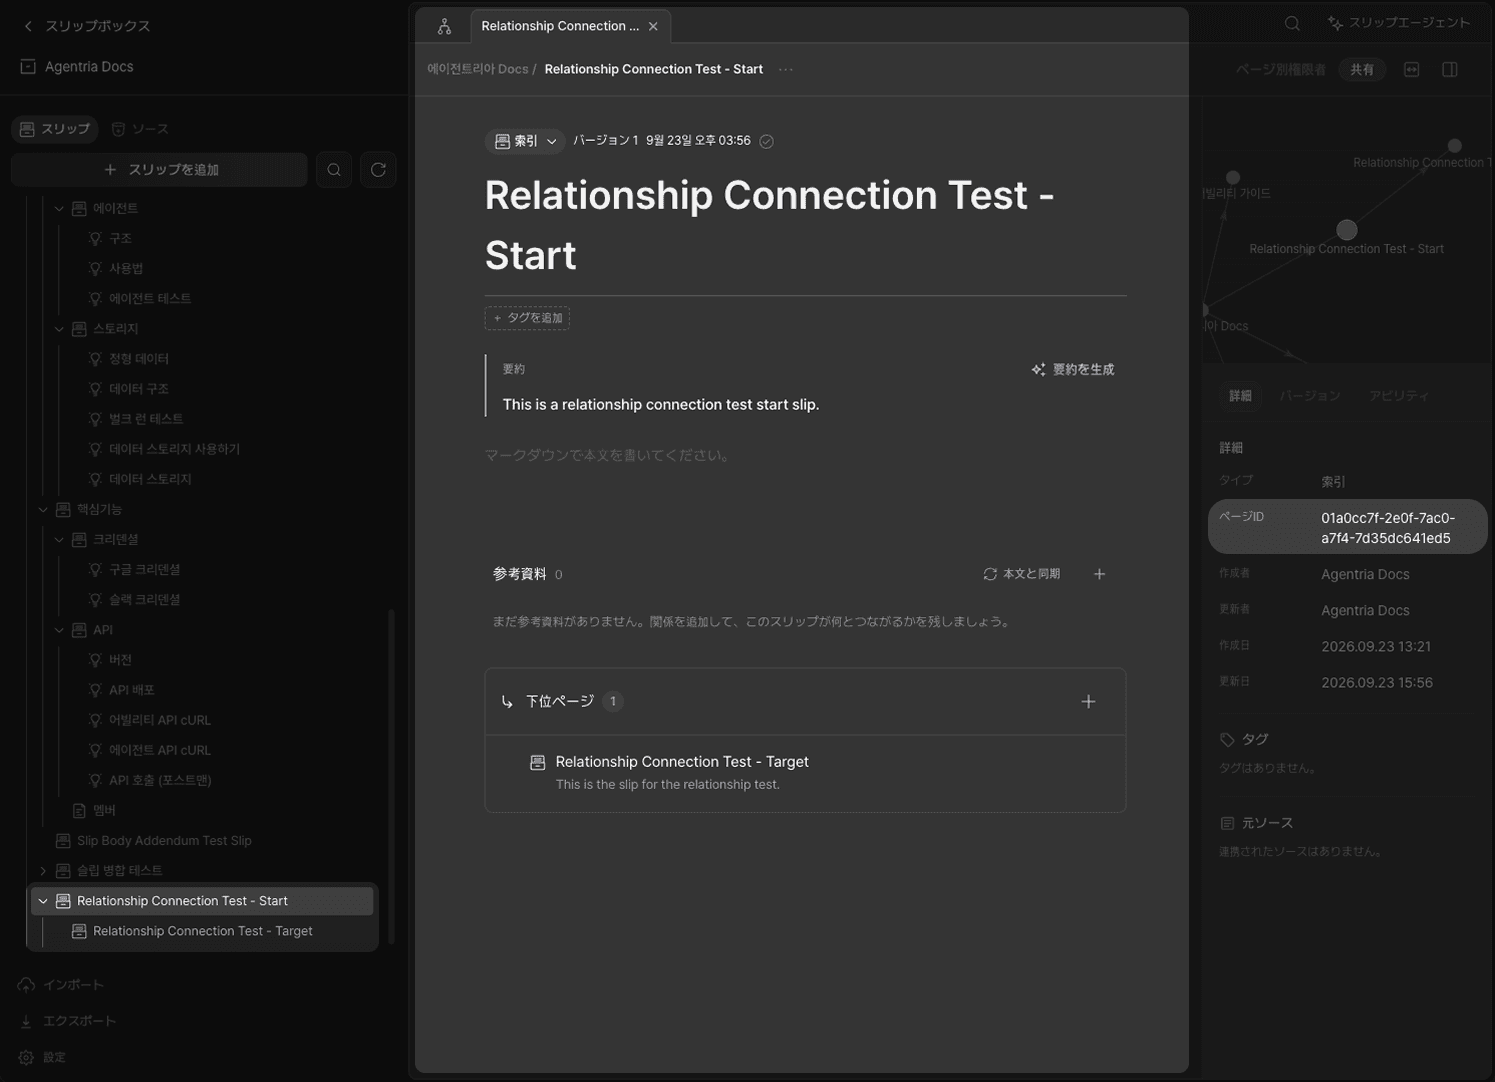The height and width of the screenshot is (1082, 1495).
Task: Switch to the ソース tab
Action: coord(140,129)
